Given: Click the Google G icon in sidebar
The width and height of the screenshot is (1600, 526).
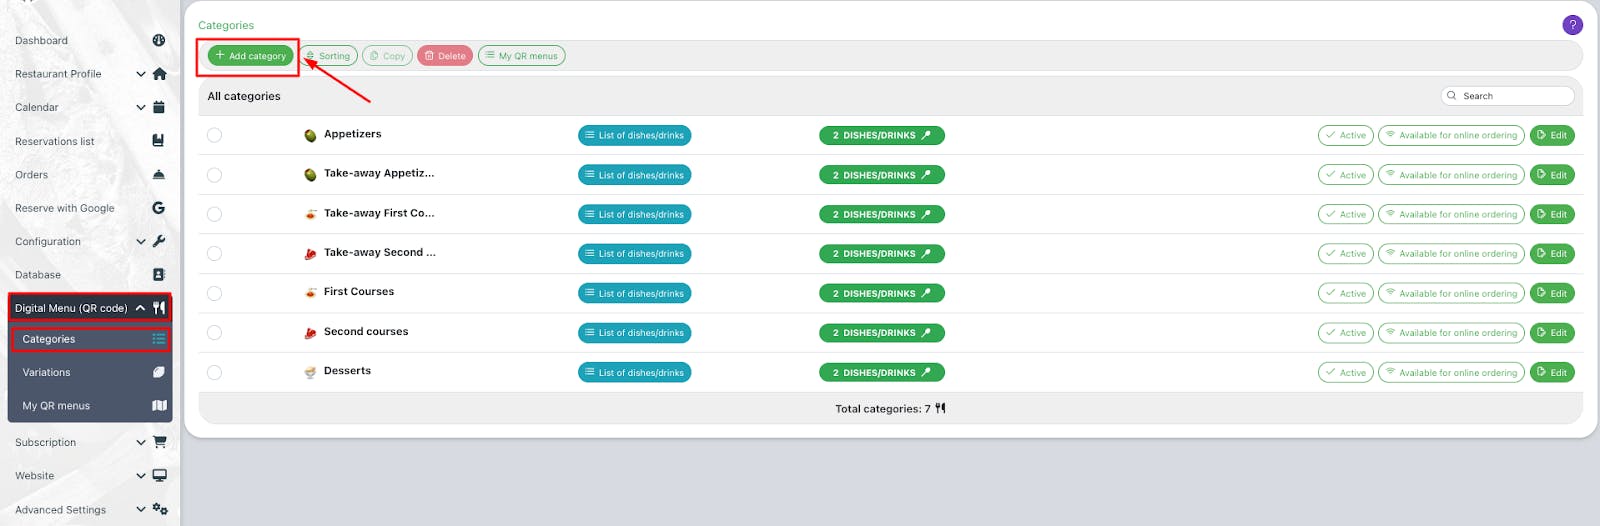Looking at the screenshot, I should coord(158,208).
